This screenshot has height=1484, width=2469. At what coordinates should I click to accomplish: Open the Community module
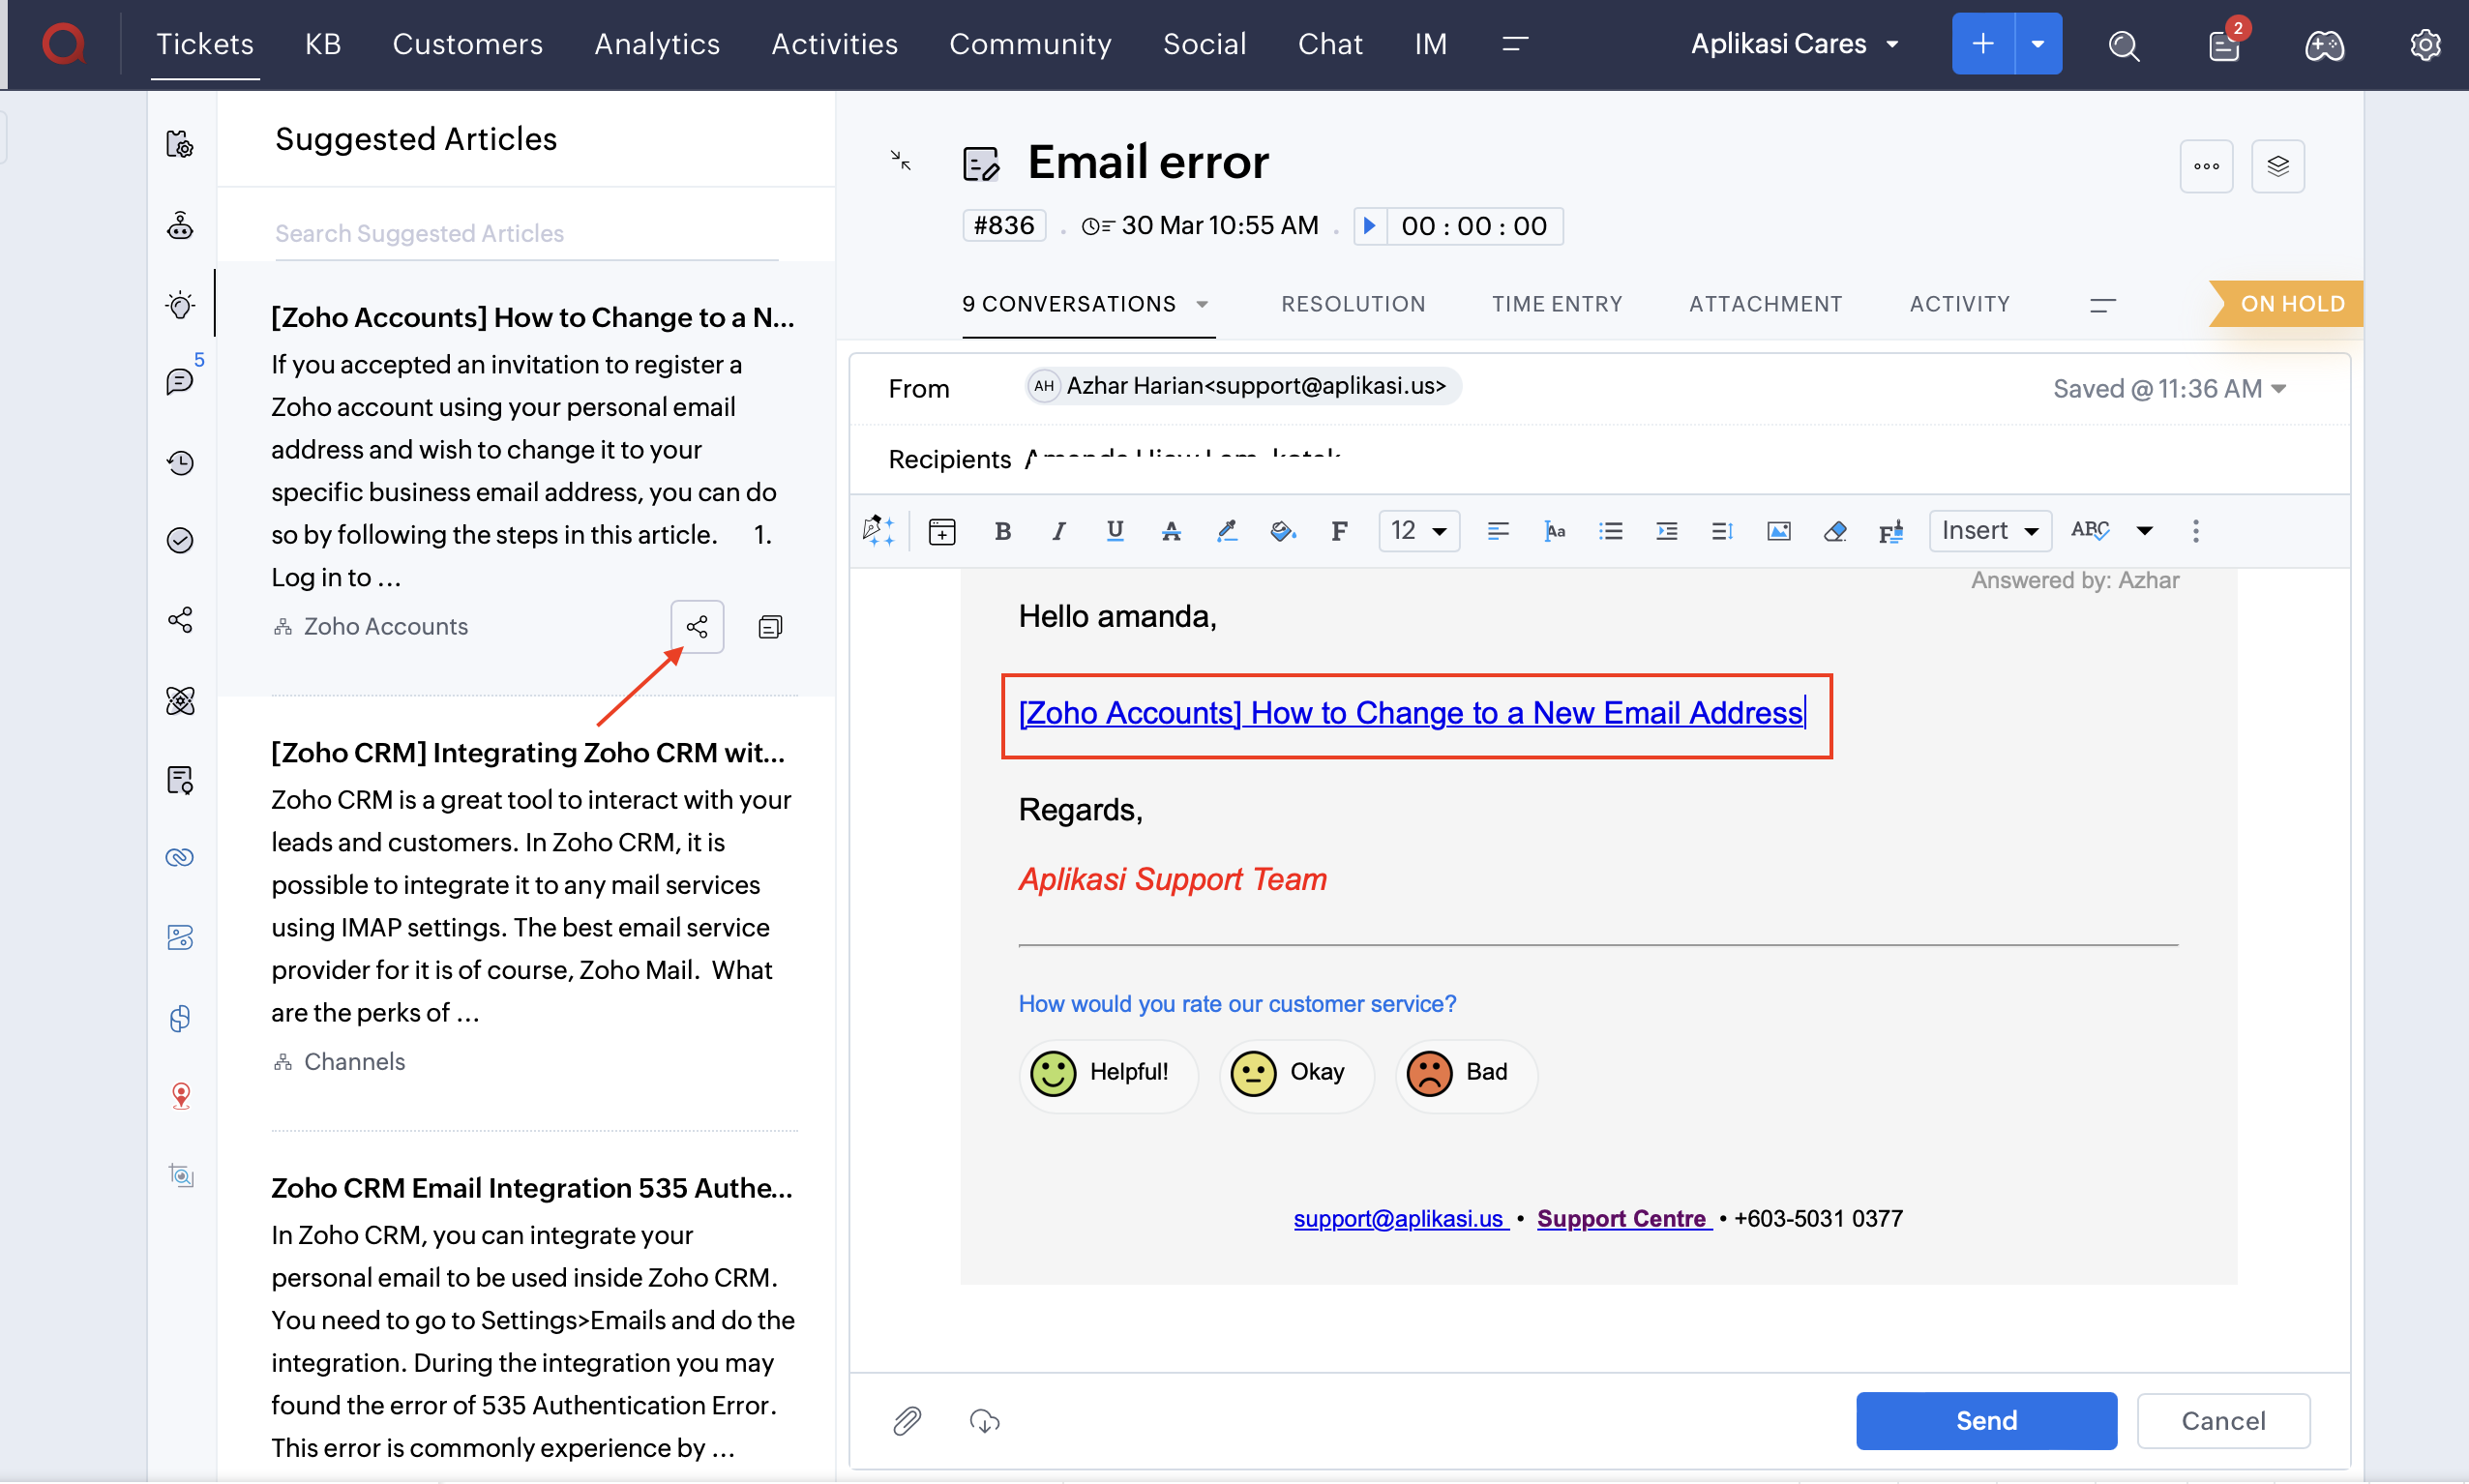pyautogui.click(x=1030, y=44)
